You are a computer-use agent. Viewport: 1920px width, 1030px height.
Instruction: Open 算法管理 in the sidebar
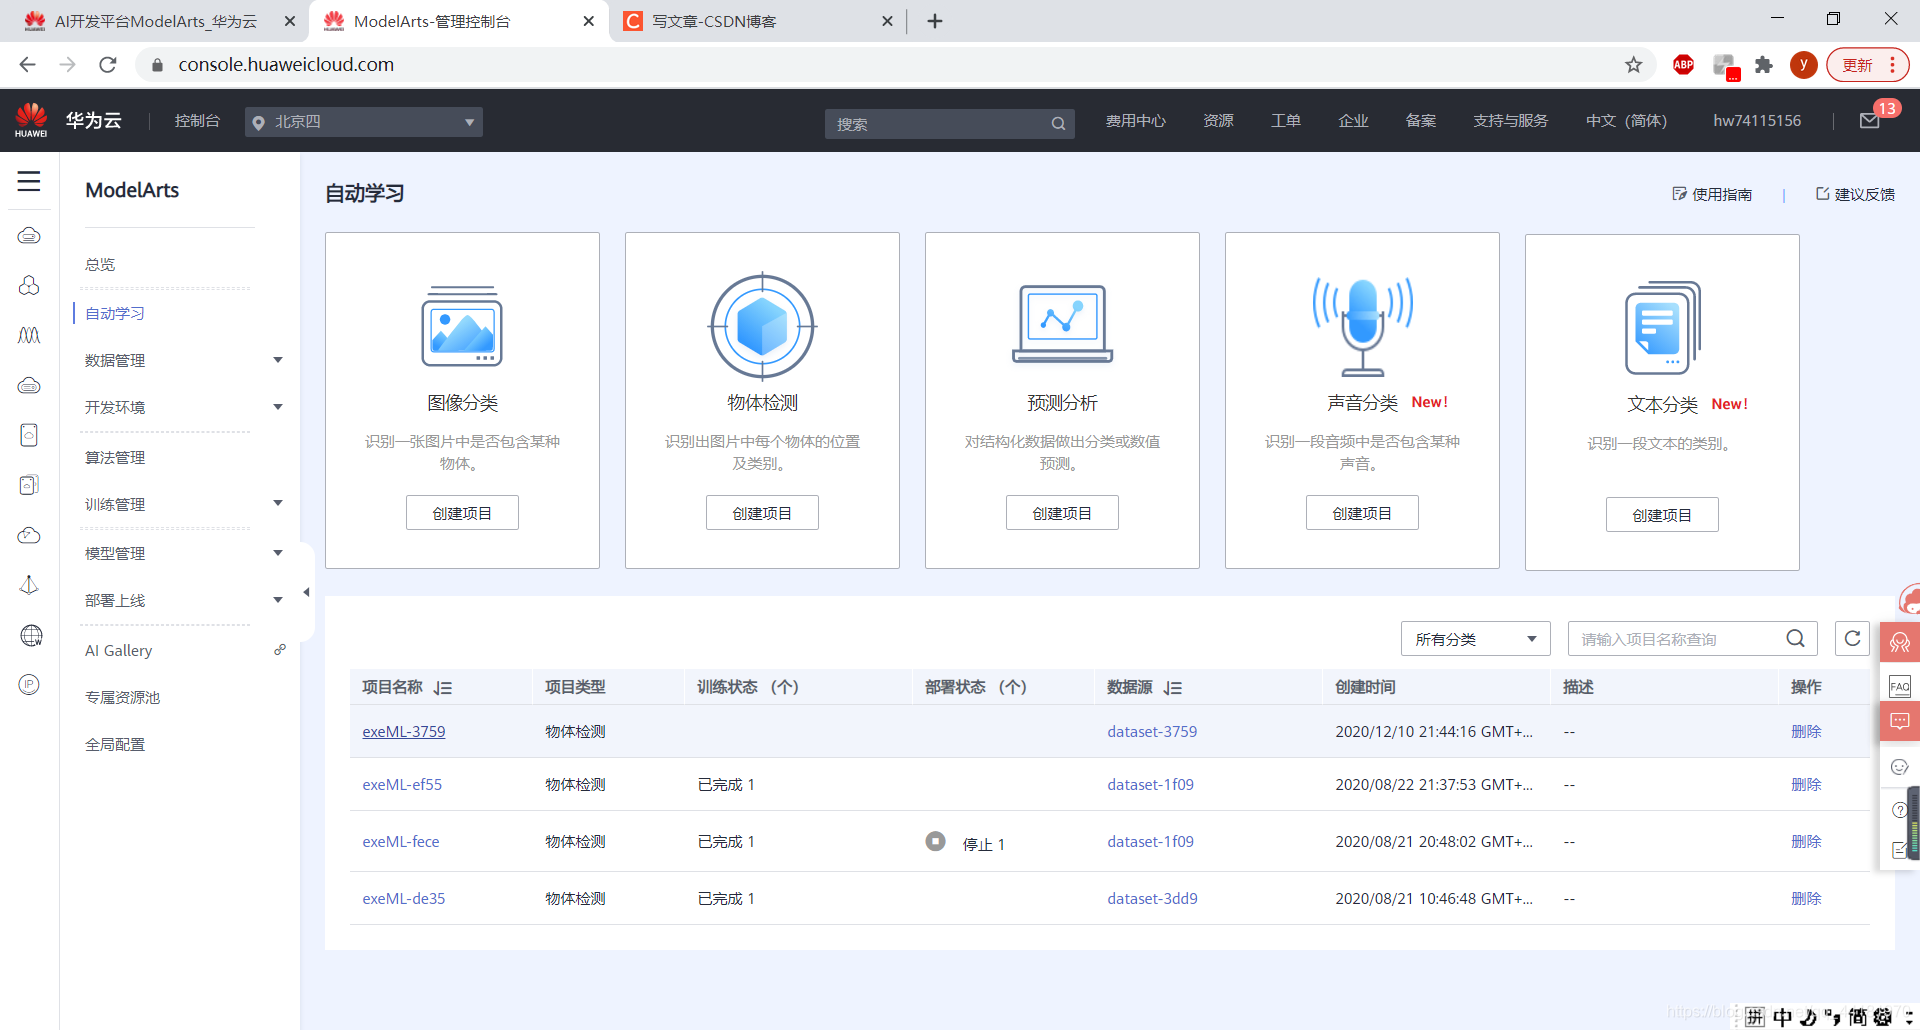pyautogui.click(x=115, y=457)
